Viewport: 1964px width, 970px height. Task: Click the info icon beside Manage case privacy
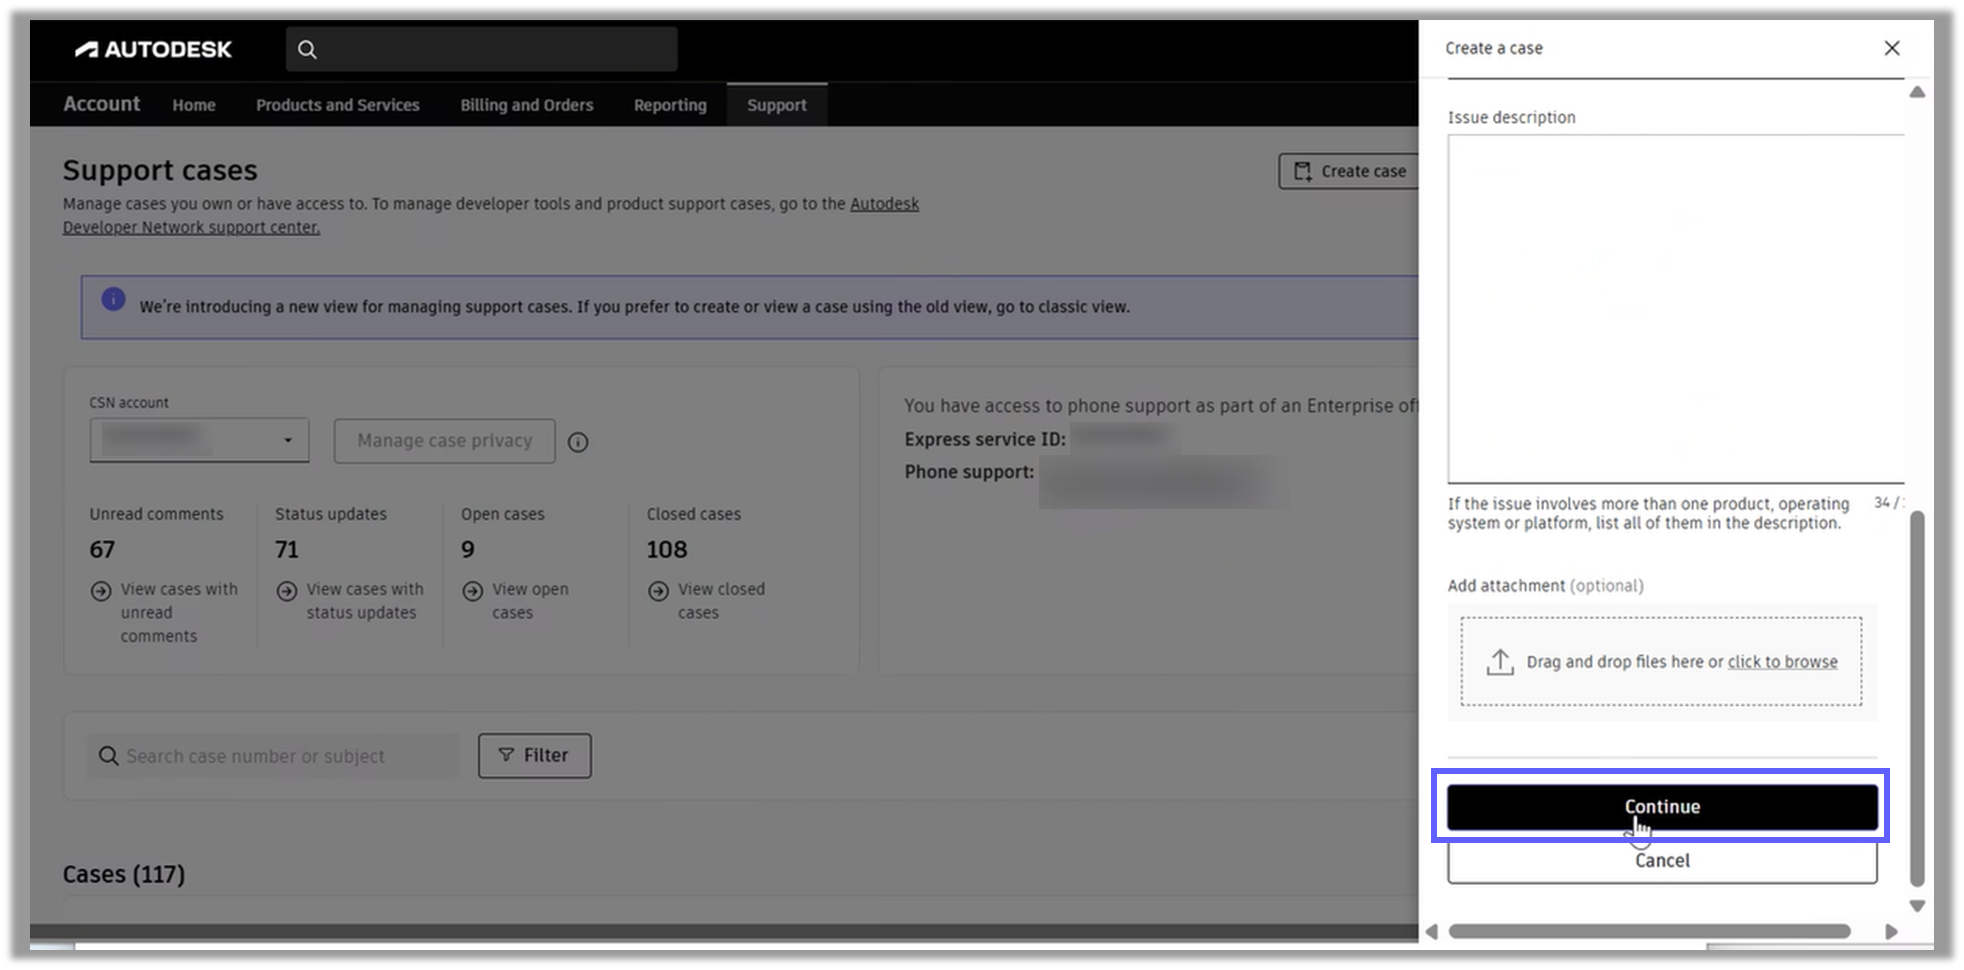tap(578, 441)
